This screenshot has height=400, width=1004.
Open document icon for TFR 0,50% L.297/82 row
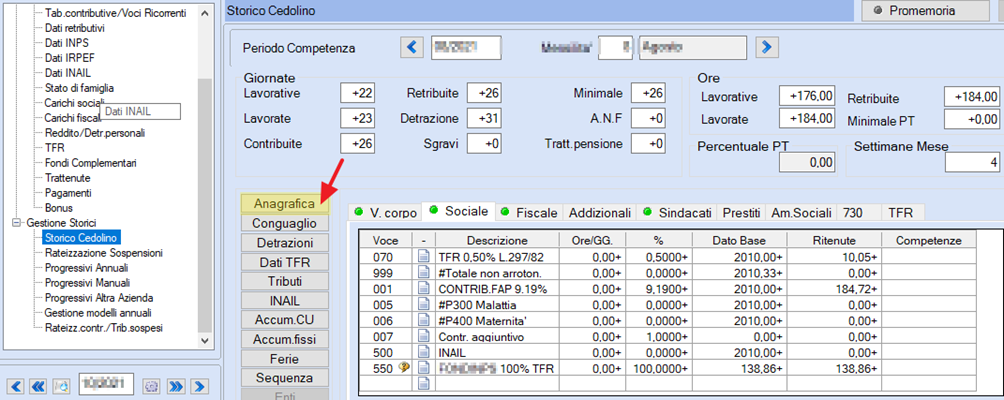[423, 257]
